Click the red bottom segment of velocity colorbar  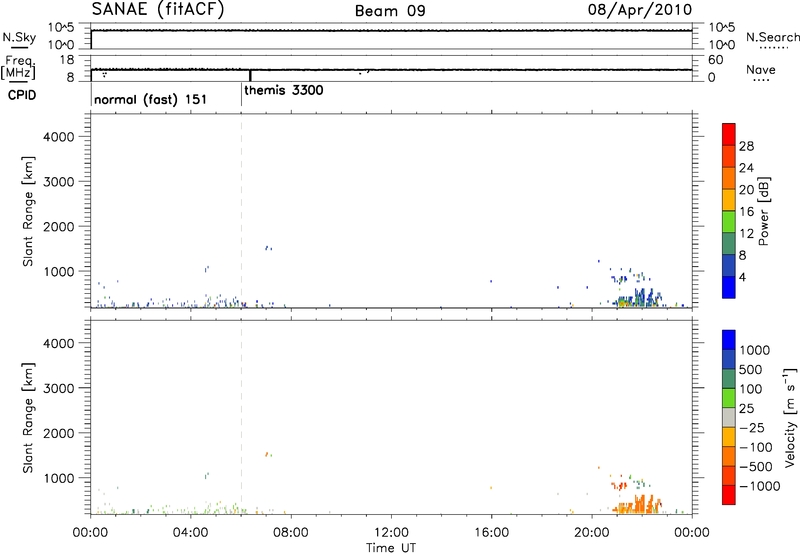[729, 495]
